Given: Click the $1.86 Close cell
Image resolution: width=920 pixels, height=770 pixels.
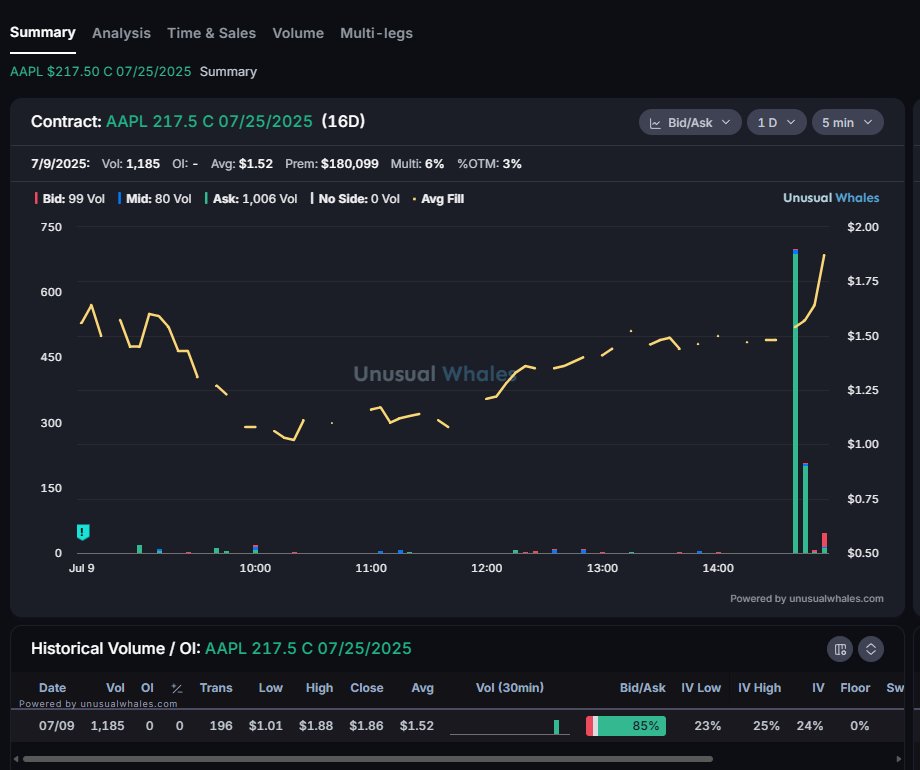Looking at the screenshot, I should click(x=366, y=726).
